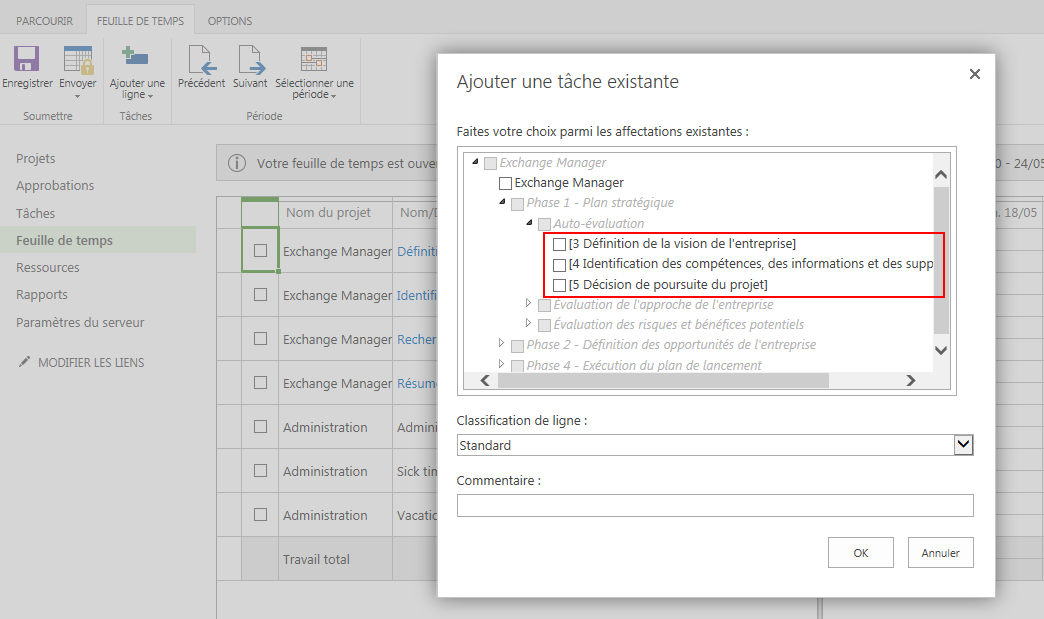This screenshot has height=619, width=1044.
Task: Switch to the Options ribbon tab
Action: click(229, 20)
